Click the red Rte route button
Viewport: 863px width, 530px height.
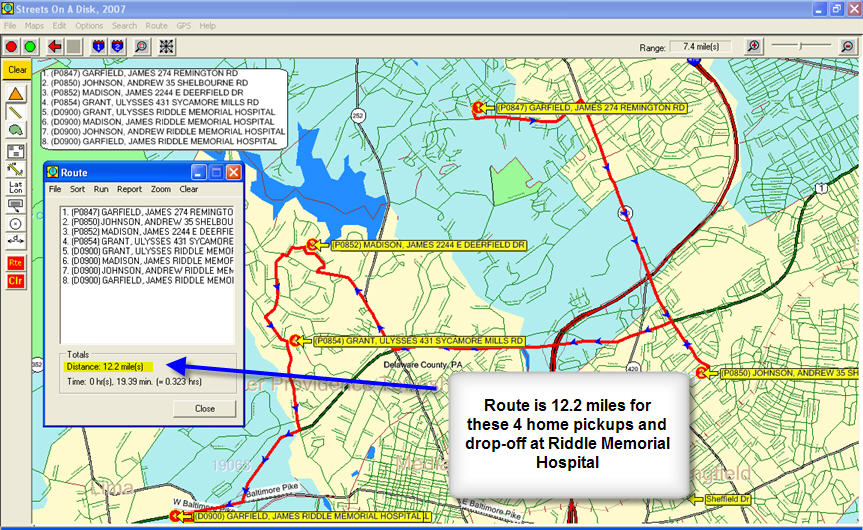tap(15, 263)
